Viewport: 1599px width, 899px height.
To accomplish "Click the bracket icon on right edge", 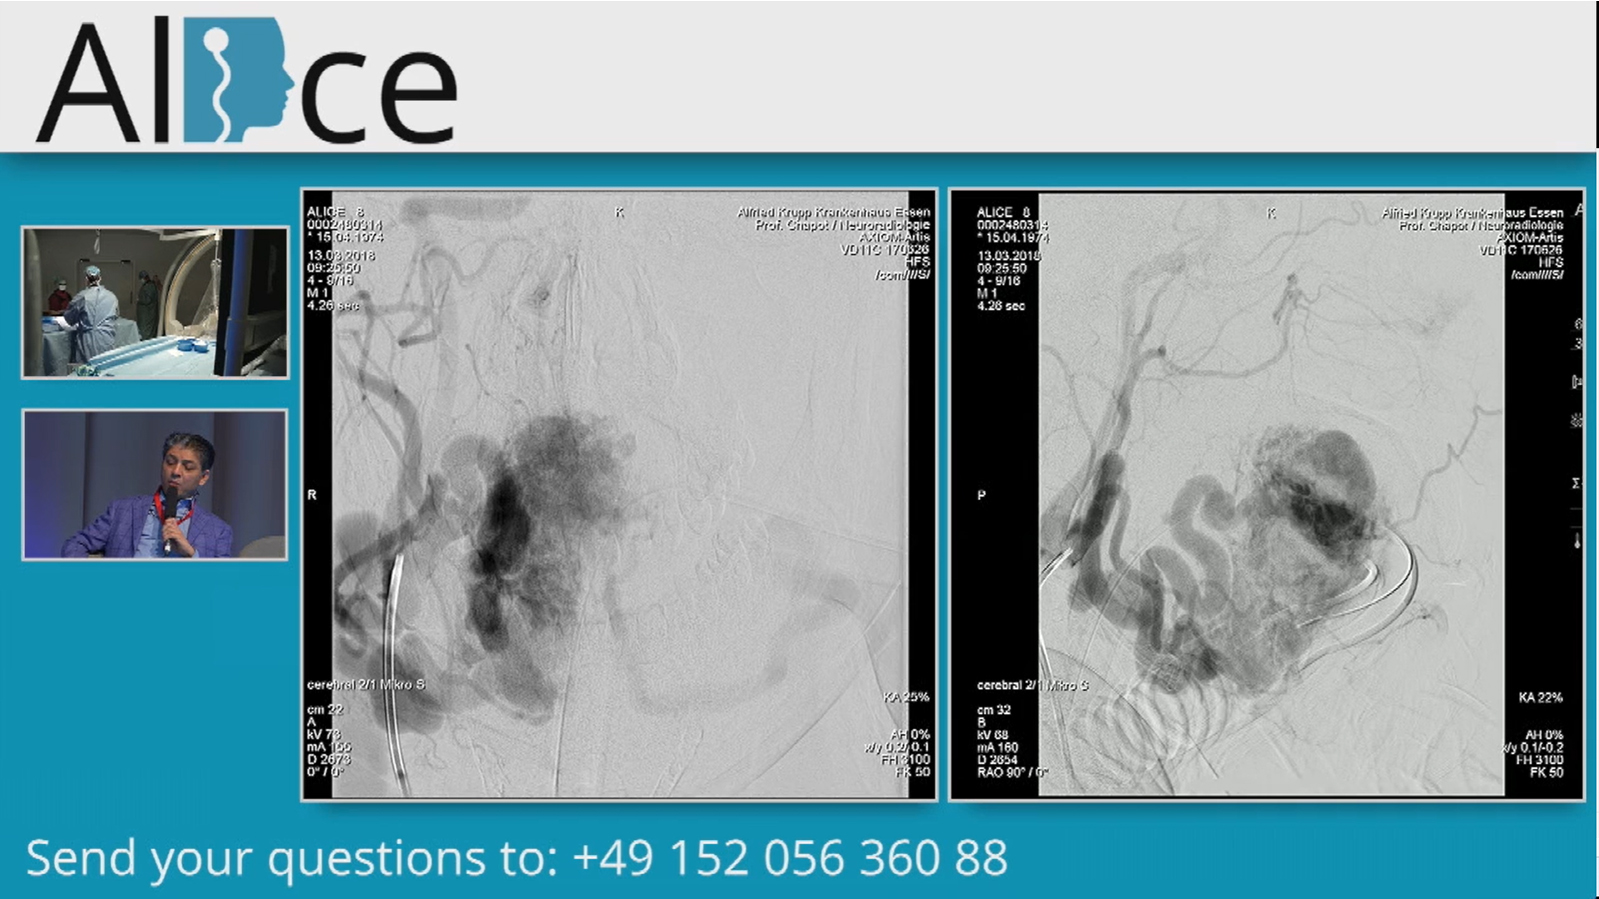I will pyautogui.click(x=1577, y=381).
